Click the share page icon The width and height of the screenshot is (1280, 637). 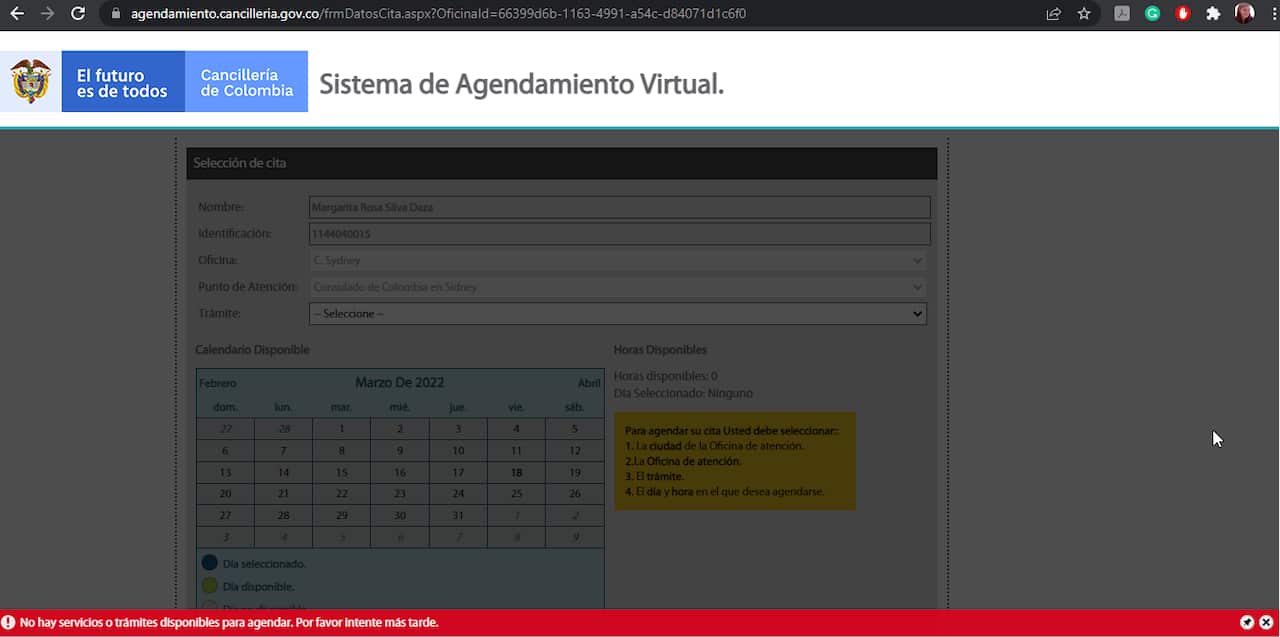pyautogui.click(x=1053, y=14)
